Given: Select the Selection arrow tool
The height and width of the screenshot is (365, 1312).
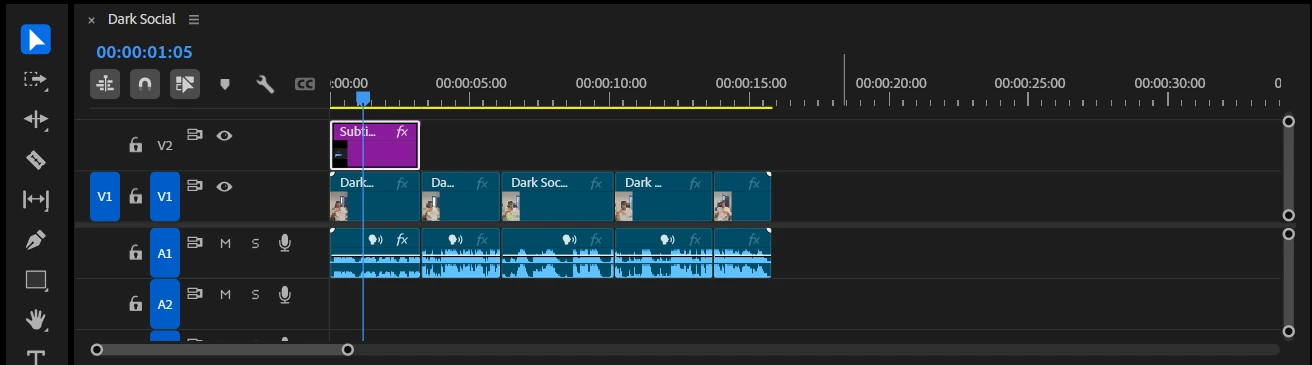Looking at the screenshot, I should pyautogui.click(x=36, y=39).
